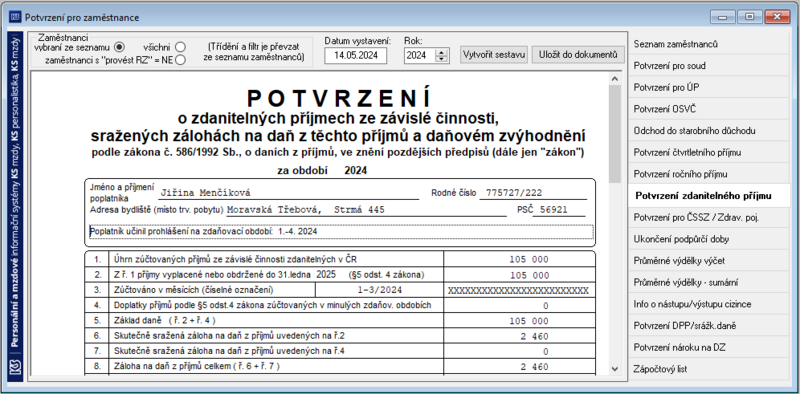Open 'Potvrzení pro ÚP'

click(709, 87)
